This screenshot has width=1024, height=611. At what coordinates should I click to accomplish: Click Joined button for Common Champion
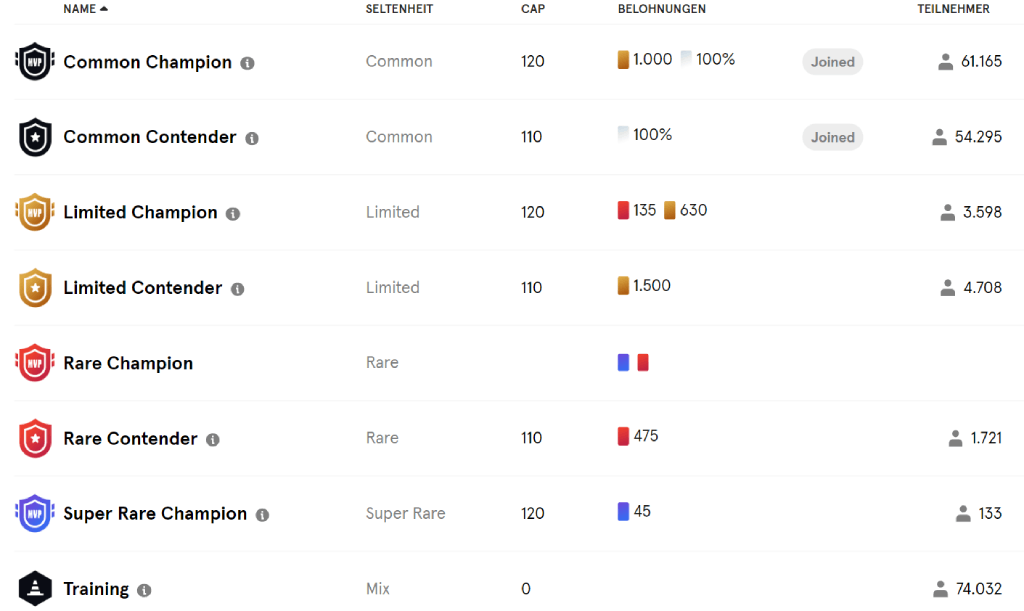(833, 62)
